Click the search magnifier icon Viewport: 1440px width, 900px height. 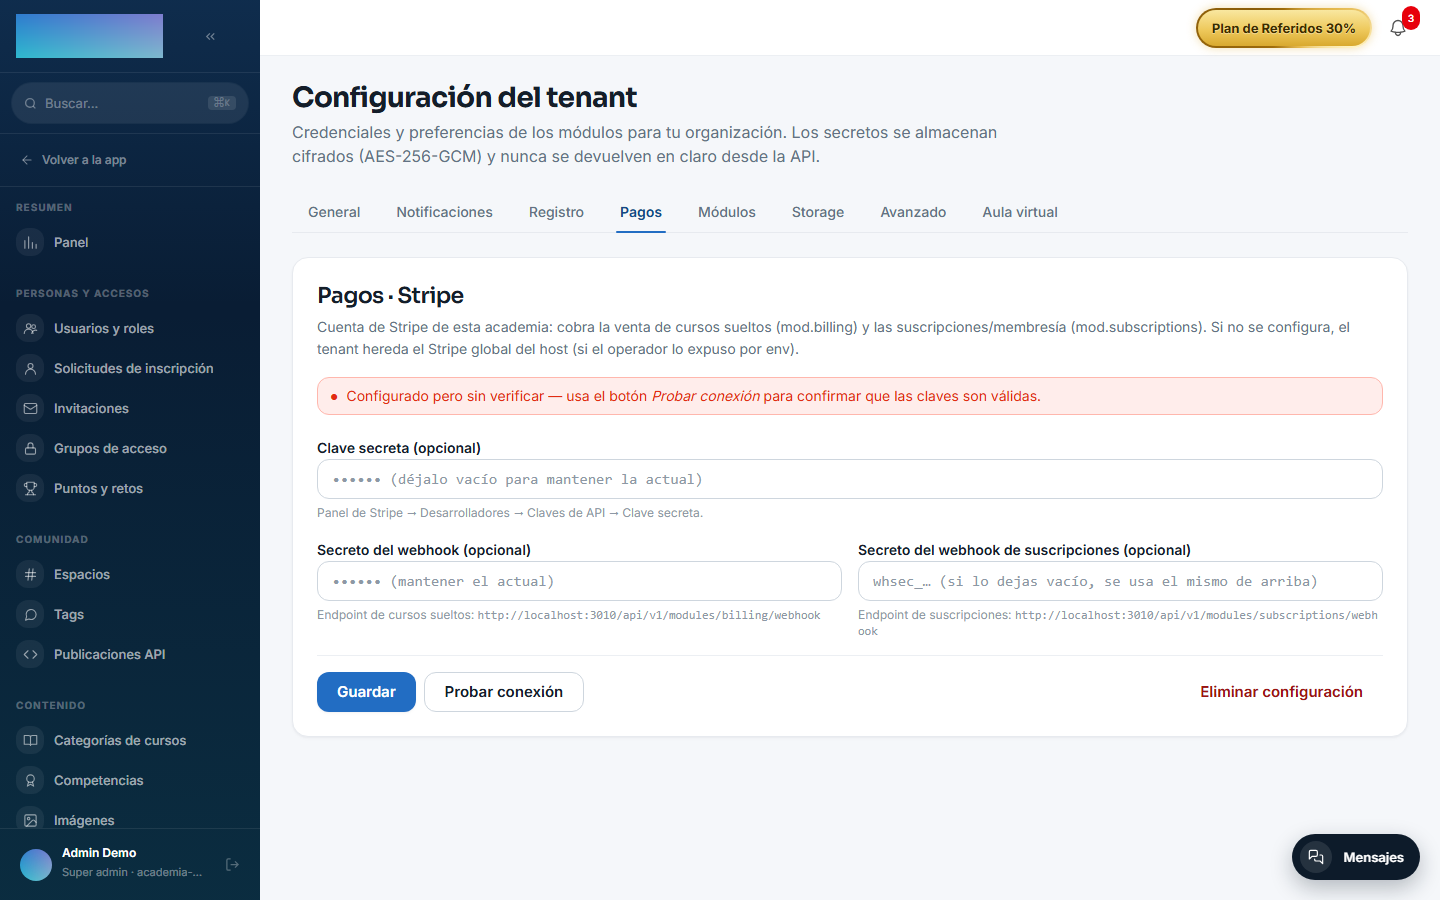coord(31,103)
